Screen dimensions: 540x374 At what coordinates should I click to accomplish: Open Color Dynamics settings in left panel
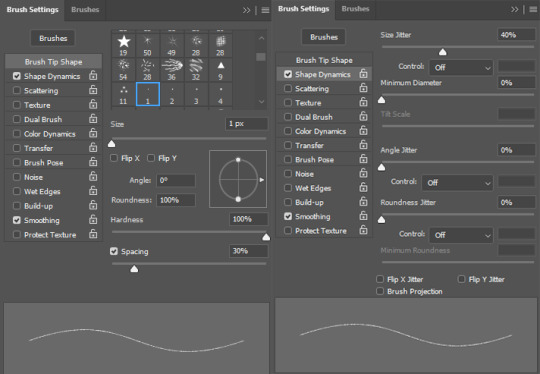point(50,134)
